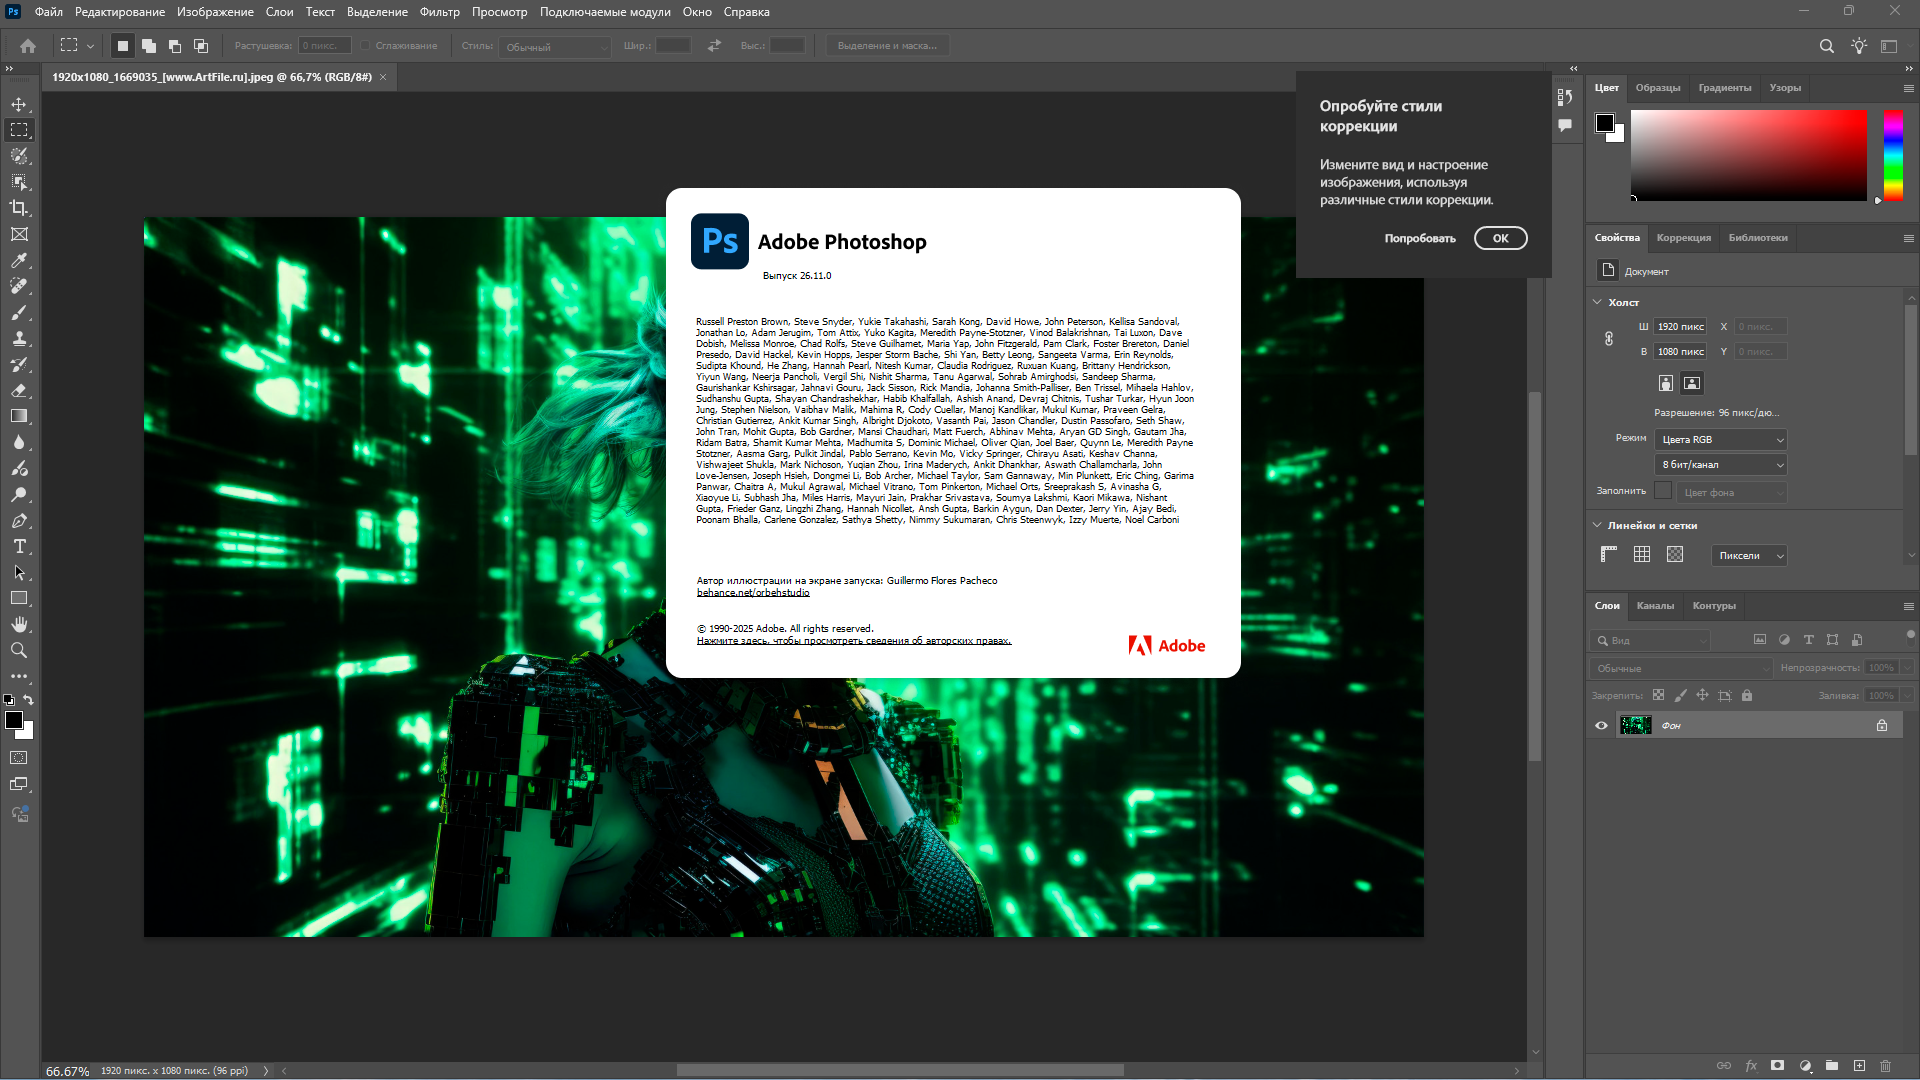The height and width of the screenshot is (1080, 1920).
Task: Hide the Фон layer with eye icon
Action: tap(1601, 726)
